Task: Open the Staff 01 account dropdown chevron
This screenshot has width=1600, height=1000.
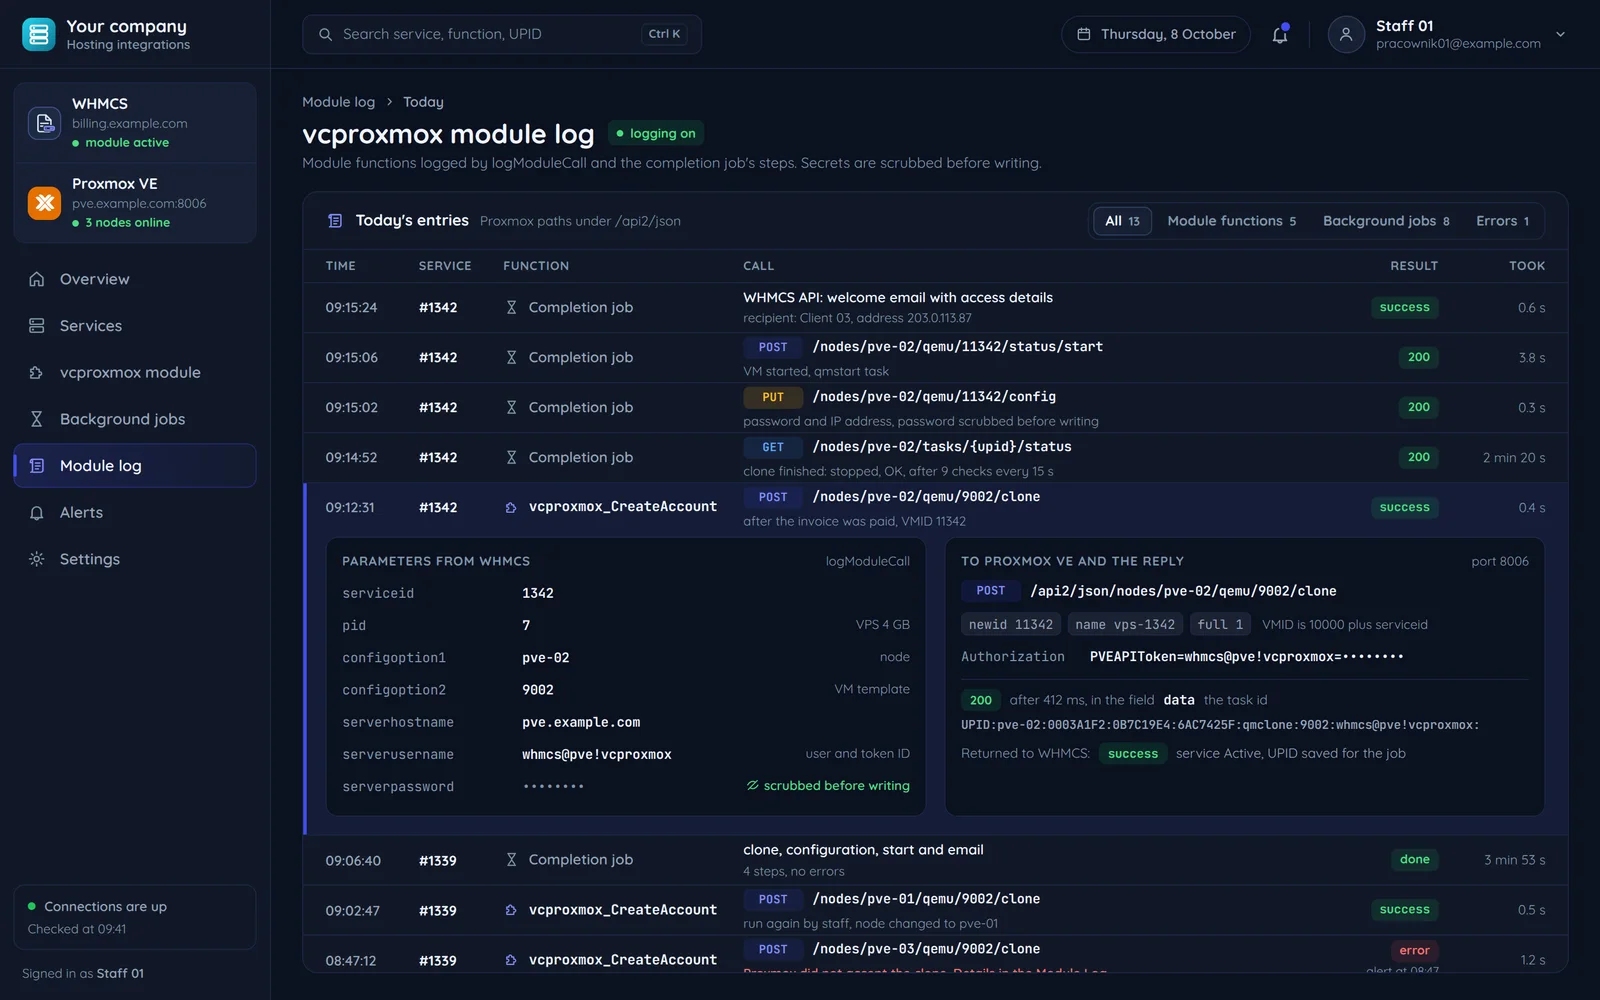Action: click(1560, 34)
